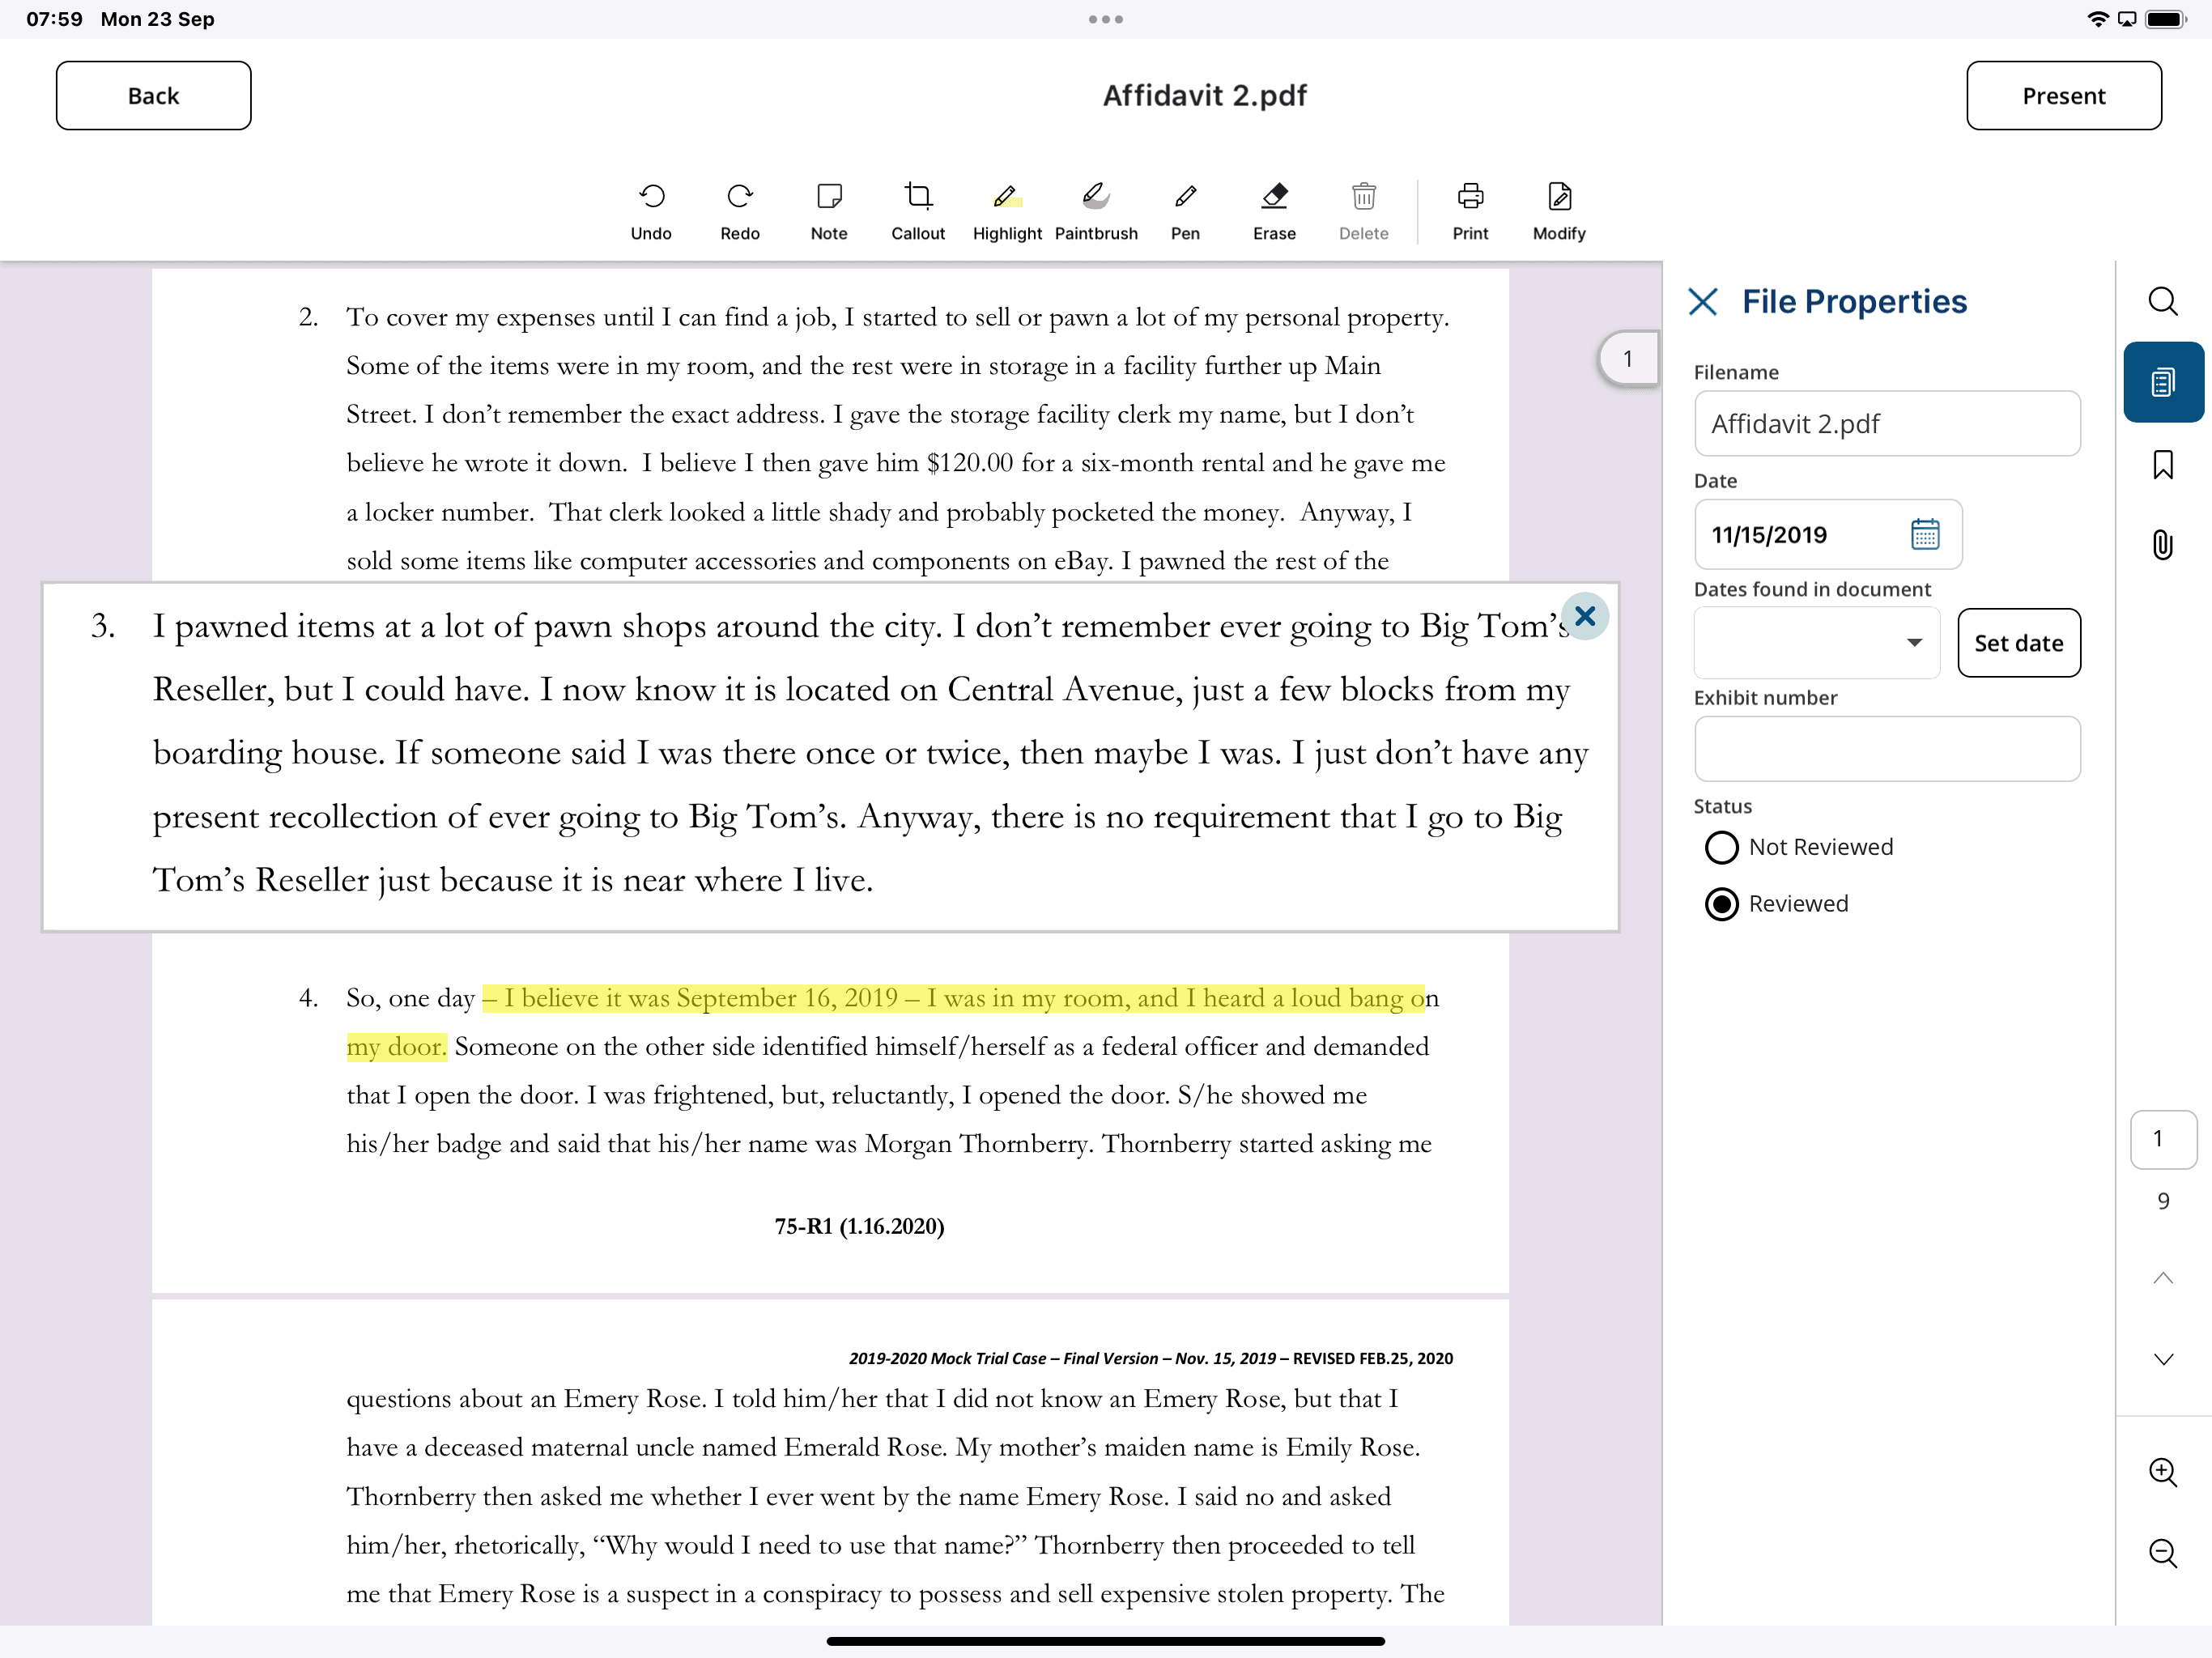The width and height of the screenshot is (2212, 1658).
Task: Close the callout on paragraph 3
Action: (x=1585, y=616)
